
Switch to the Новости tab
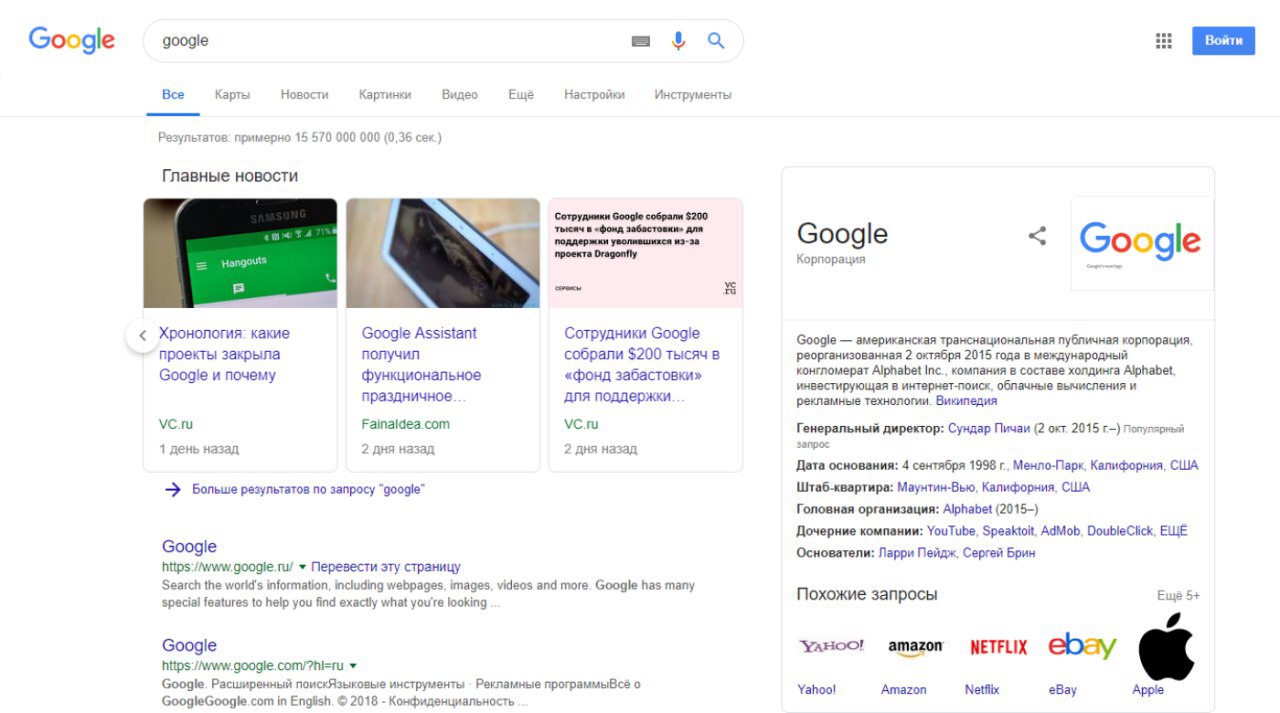click(304, 95)
